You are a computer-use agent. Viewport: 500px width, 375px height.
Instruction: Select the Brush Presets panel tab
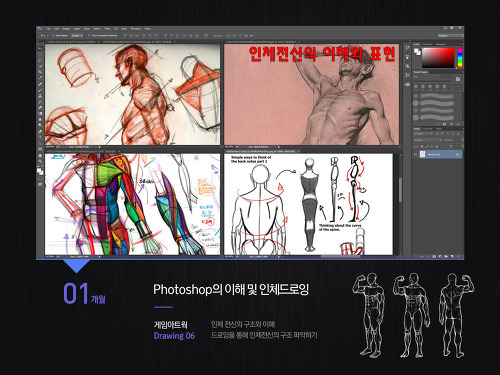coord(420,72)
